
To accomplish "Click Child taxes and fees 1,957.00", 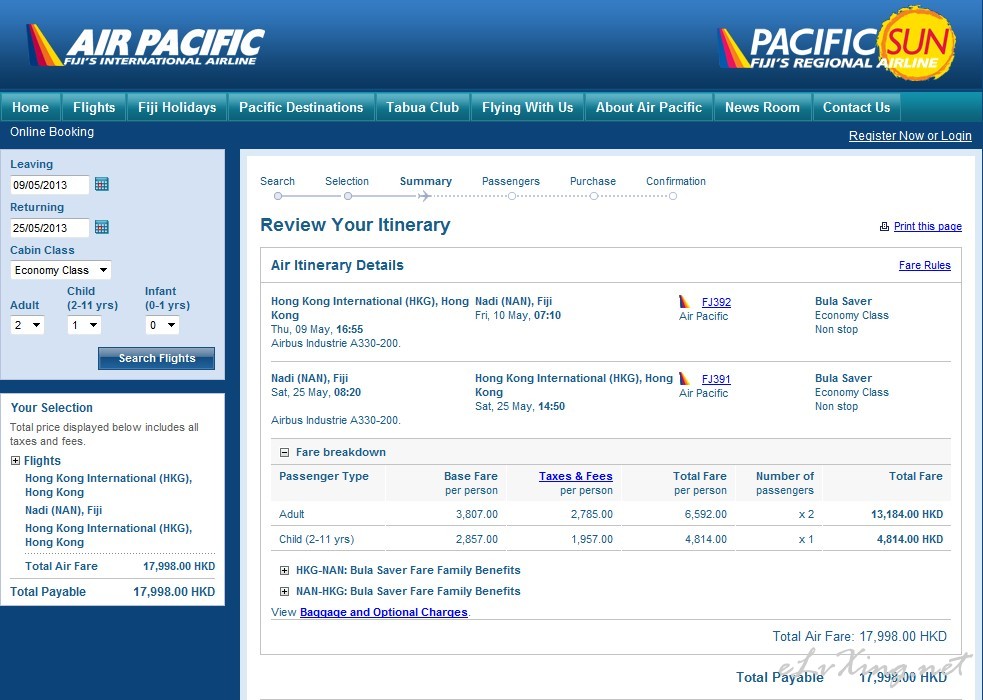I will (592, 540).
